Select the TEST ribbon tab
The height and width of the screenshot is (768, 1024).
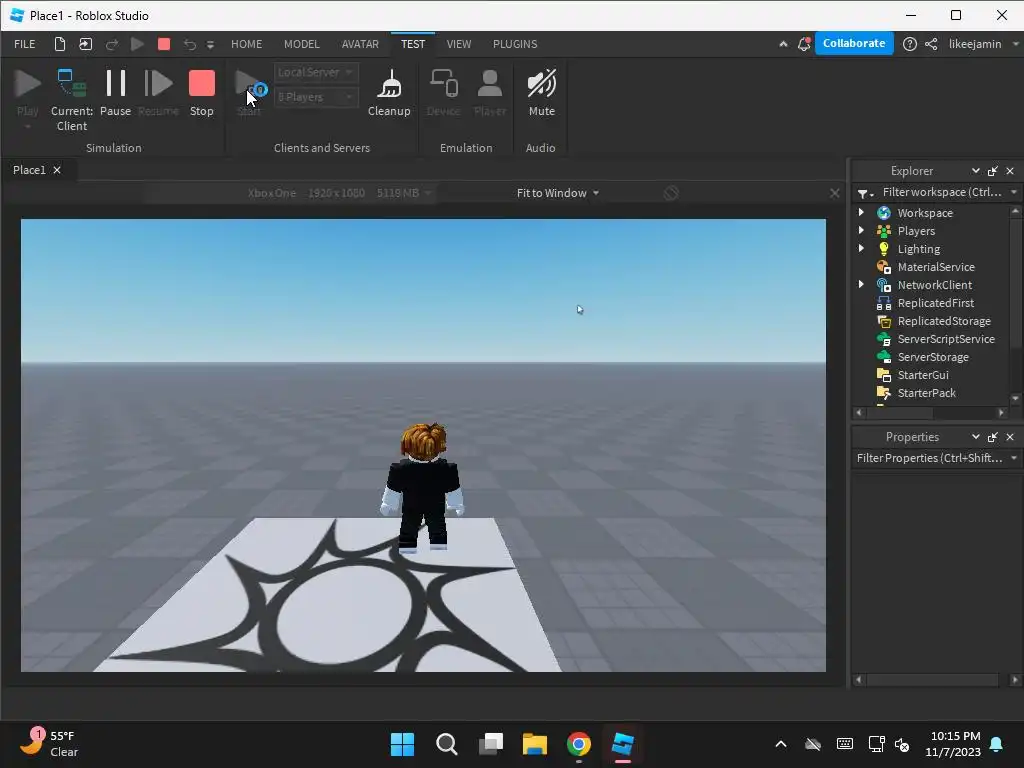click(x=413, y=44)
